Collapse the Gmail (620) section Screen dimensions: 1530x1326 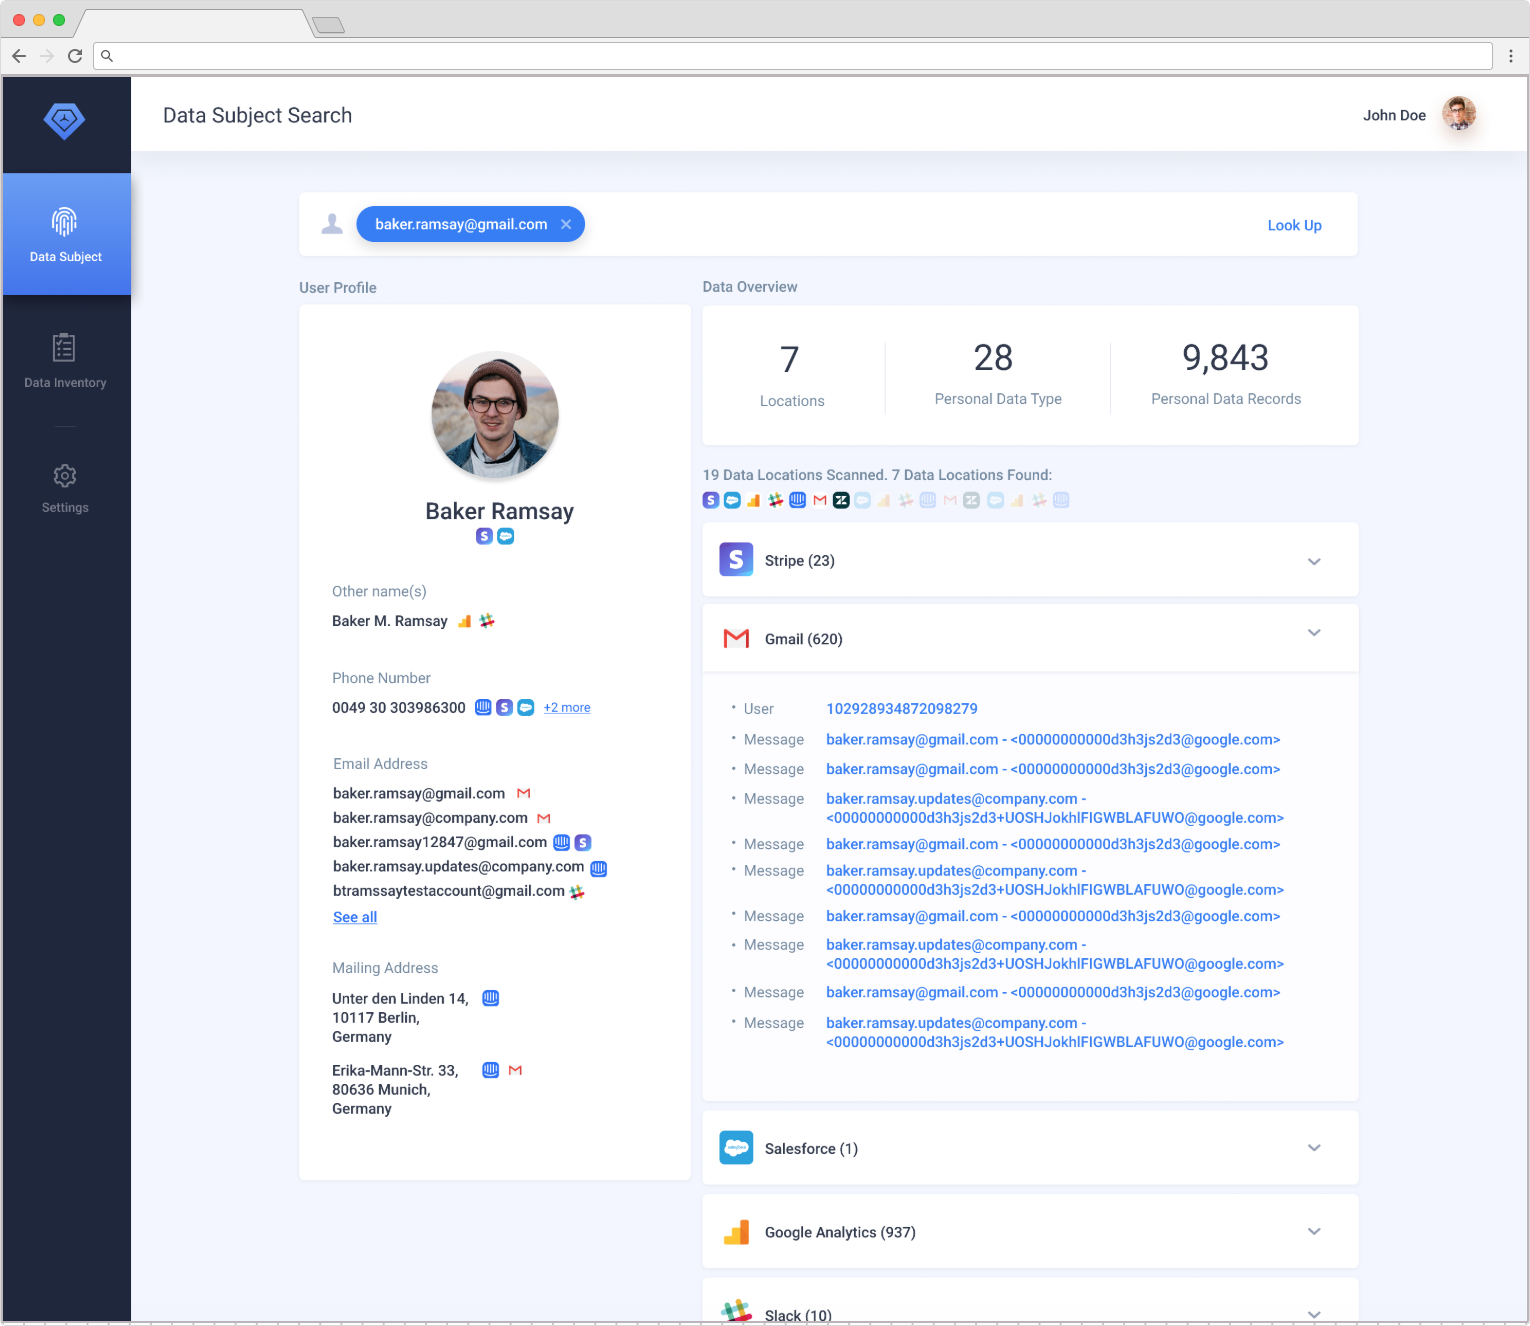[1314, 632]
